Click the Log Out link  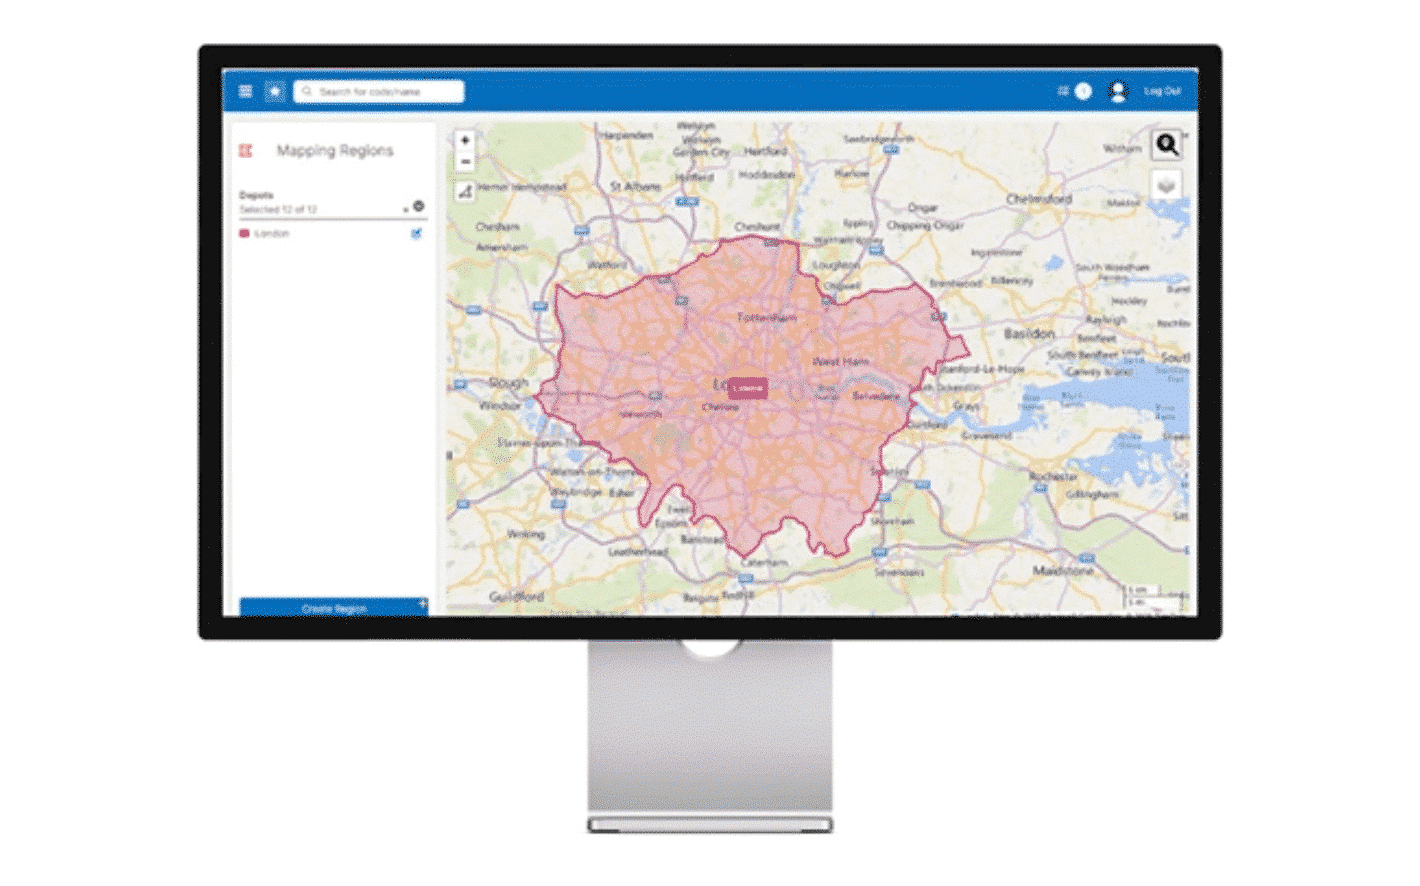1162,91
